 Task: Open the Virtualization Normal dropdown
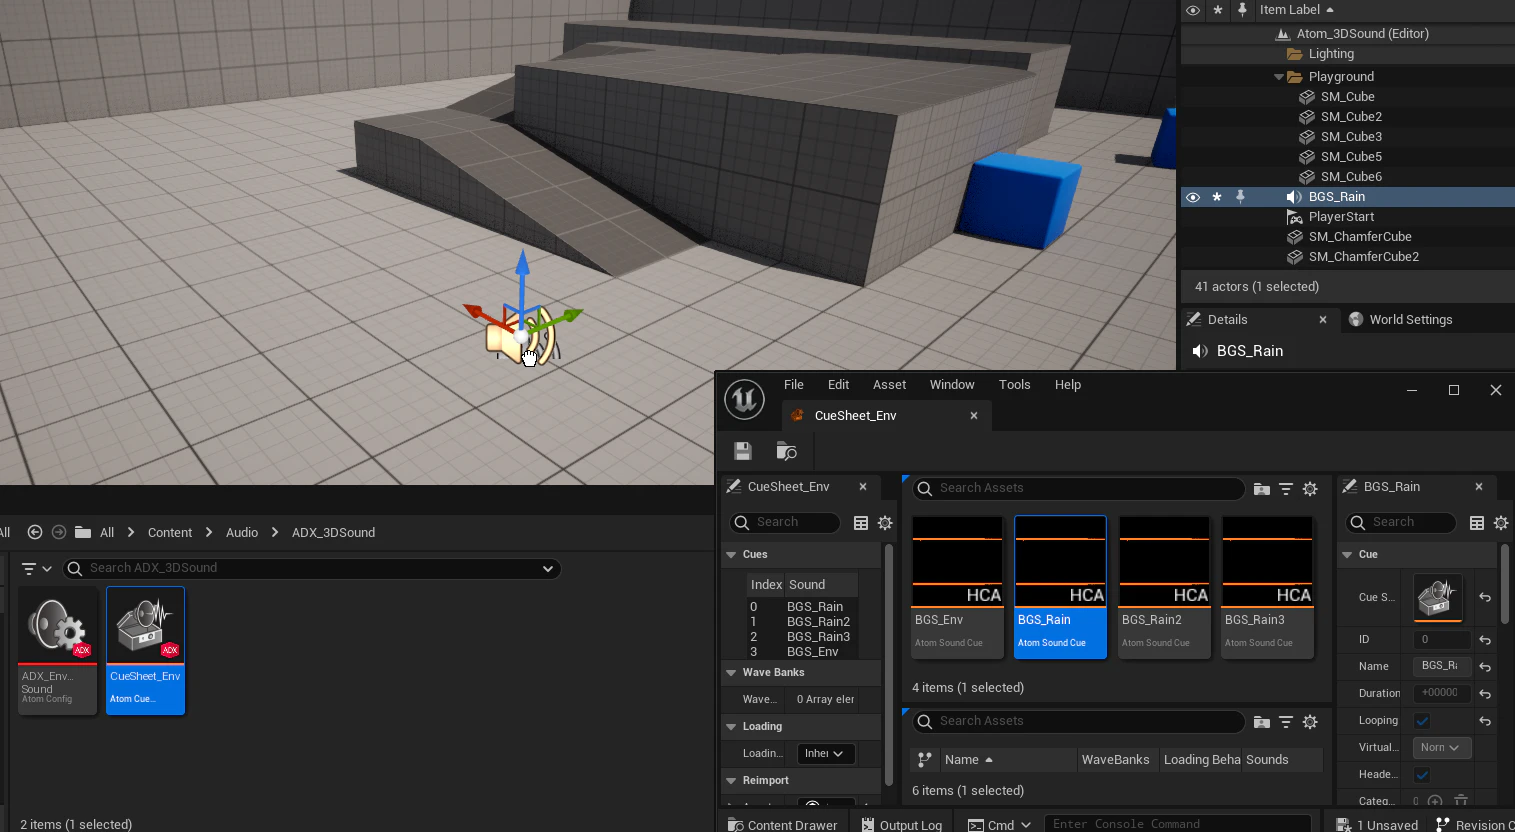click(1441, 748)
